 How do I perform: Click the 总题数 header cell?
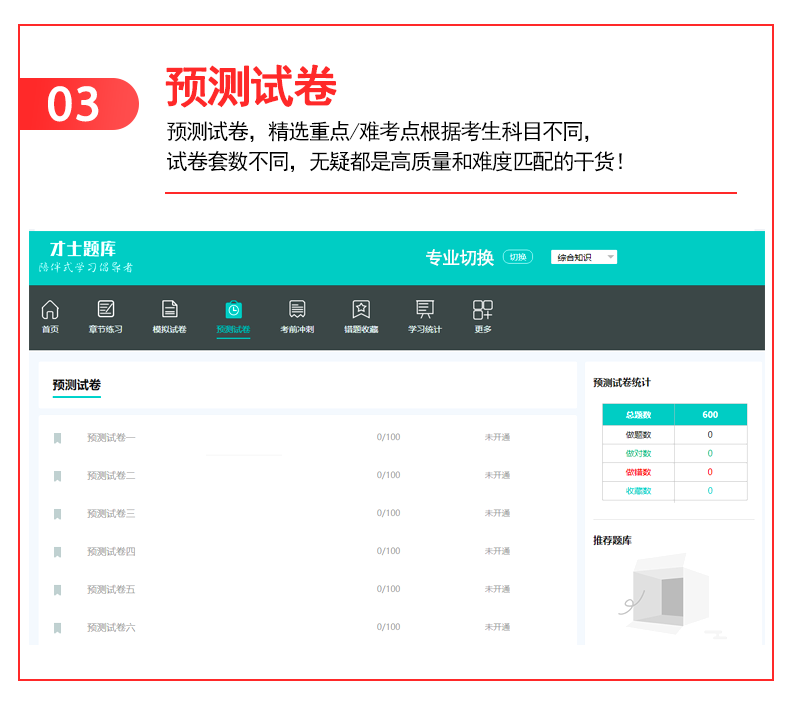[x=638, y=415]
